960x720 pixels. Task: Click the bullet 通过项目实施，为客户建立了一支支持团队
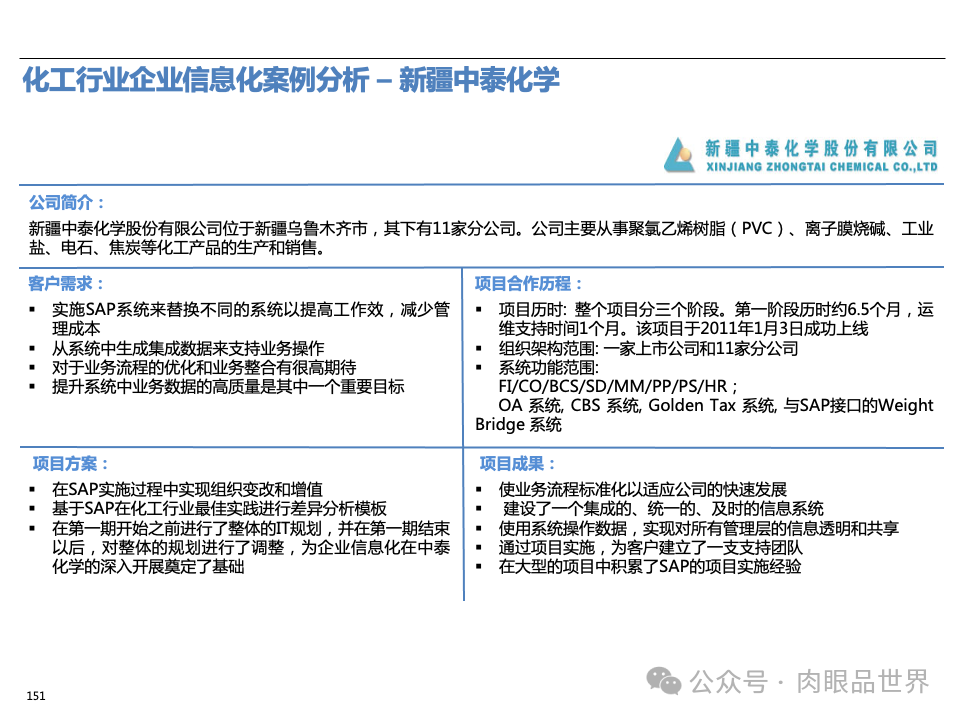click(x=650, y=547)
